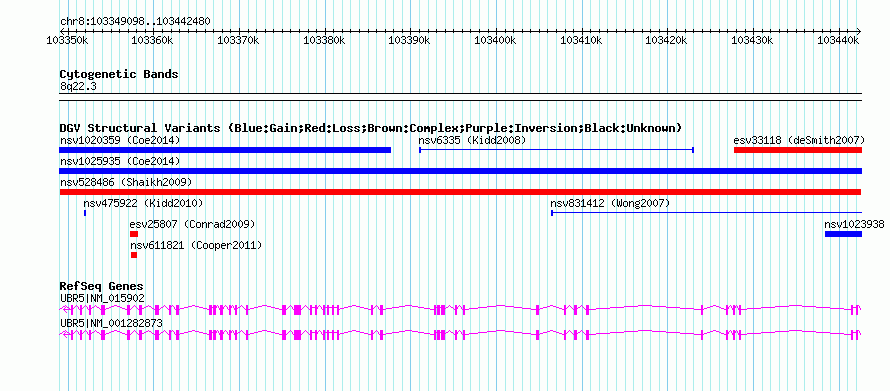The image size is (890, 391).
Task: Click the DGV Structural Variants track heading
Action: click(371, 127)
